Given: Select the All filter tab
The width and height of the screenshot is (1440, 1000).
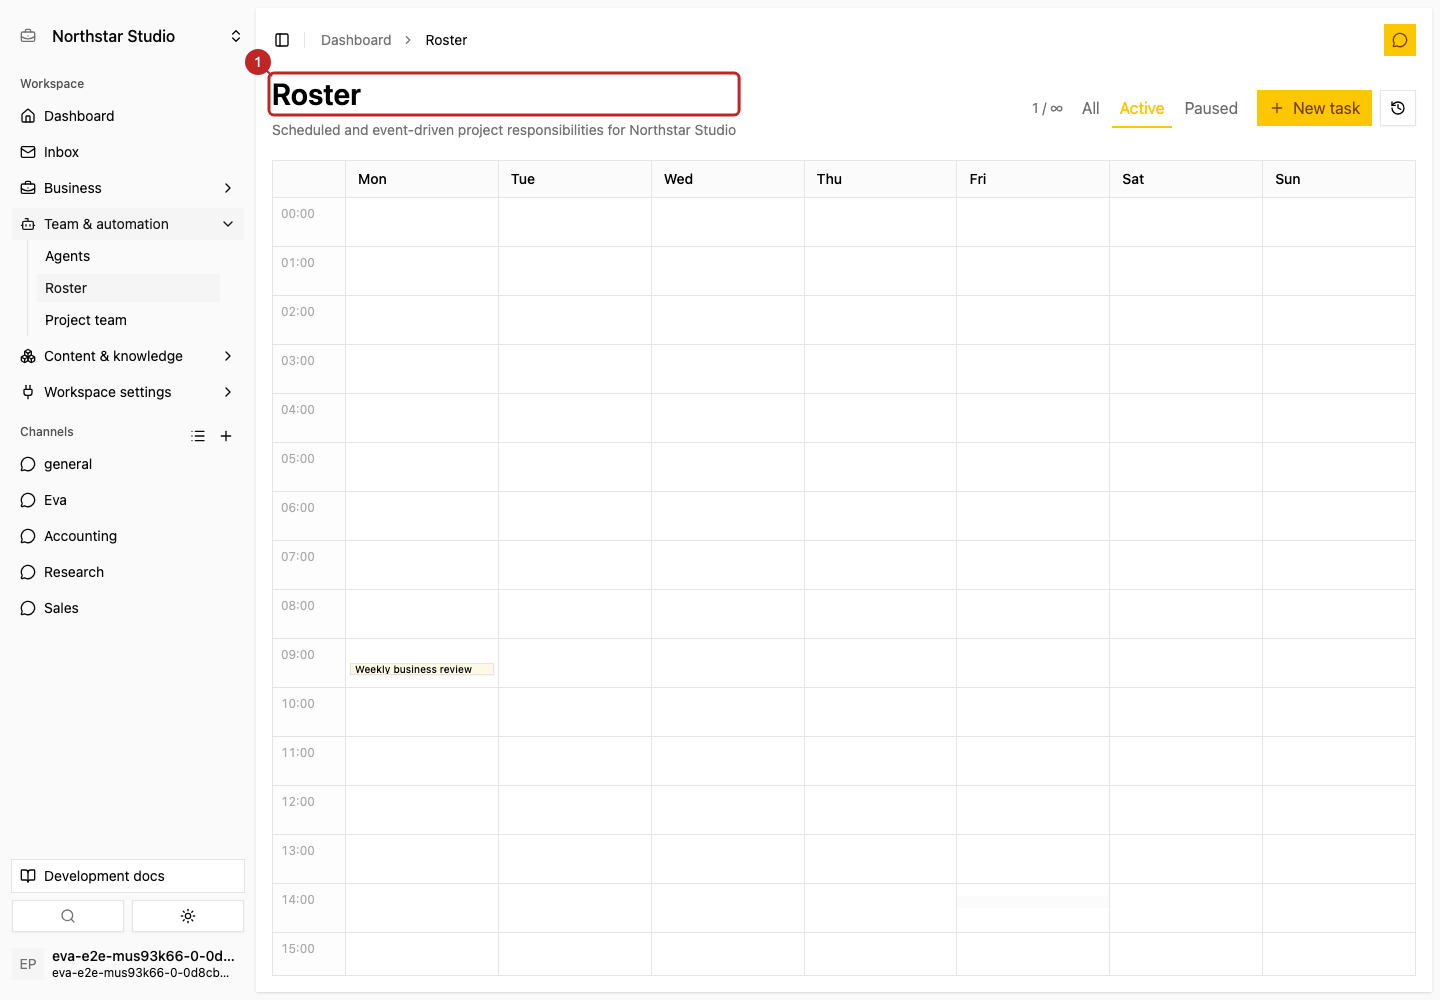Looking at the screenshot, I should pyautogui.click(x=1091, y=108).
